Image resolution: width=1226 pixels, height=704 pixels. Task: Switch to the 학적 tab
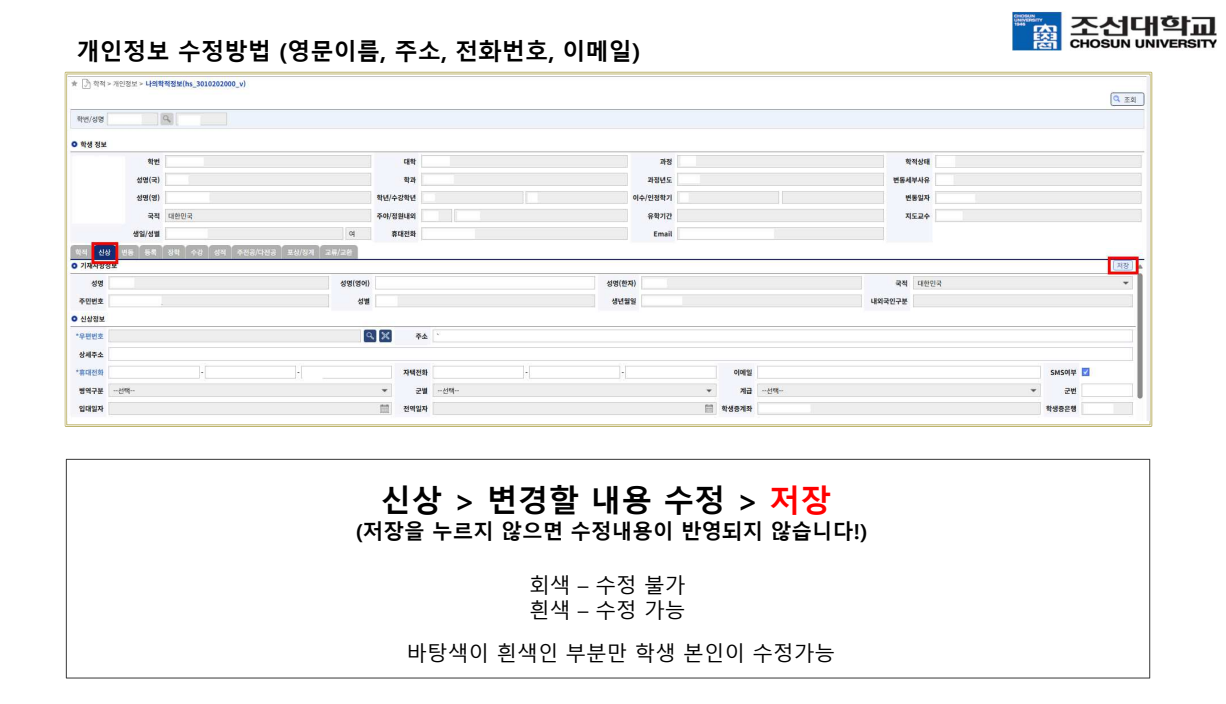(80, 252)
